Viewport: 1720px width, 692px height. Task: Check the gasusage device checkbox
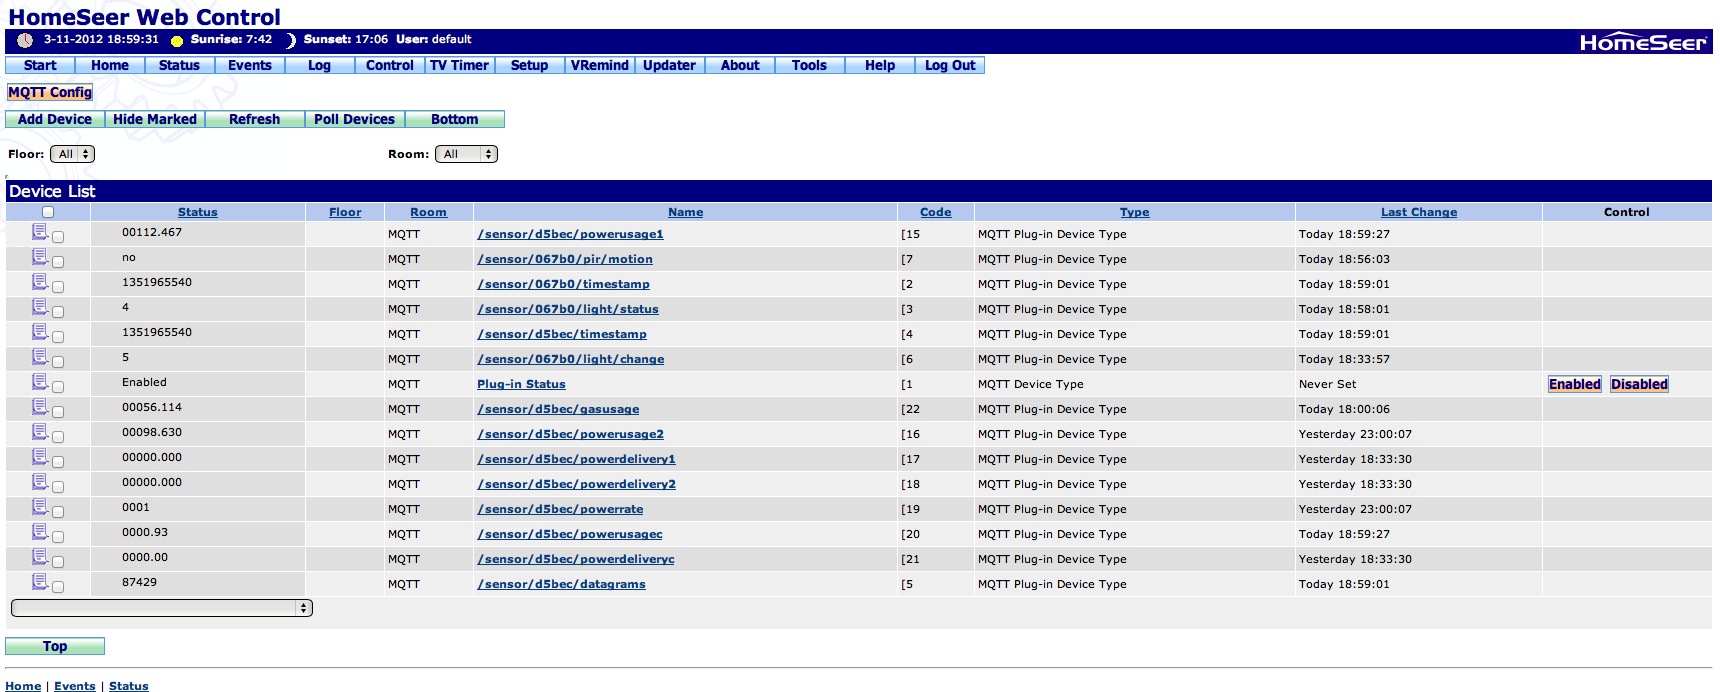[x=58, y=412]
